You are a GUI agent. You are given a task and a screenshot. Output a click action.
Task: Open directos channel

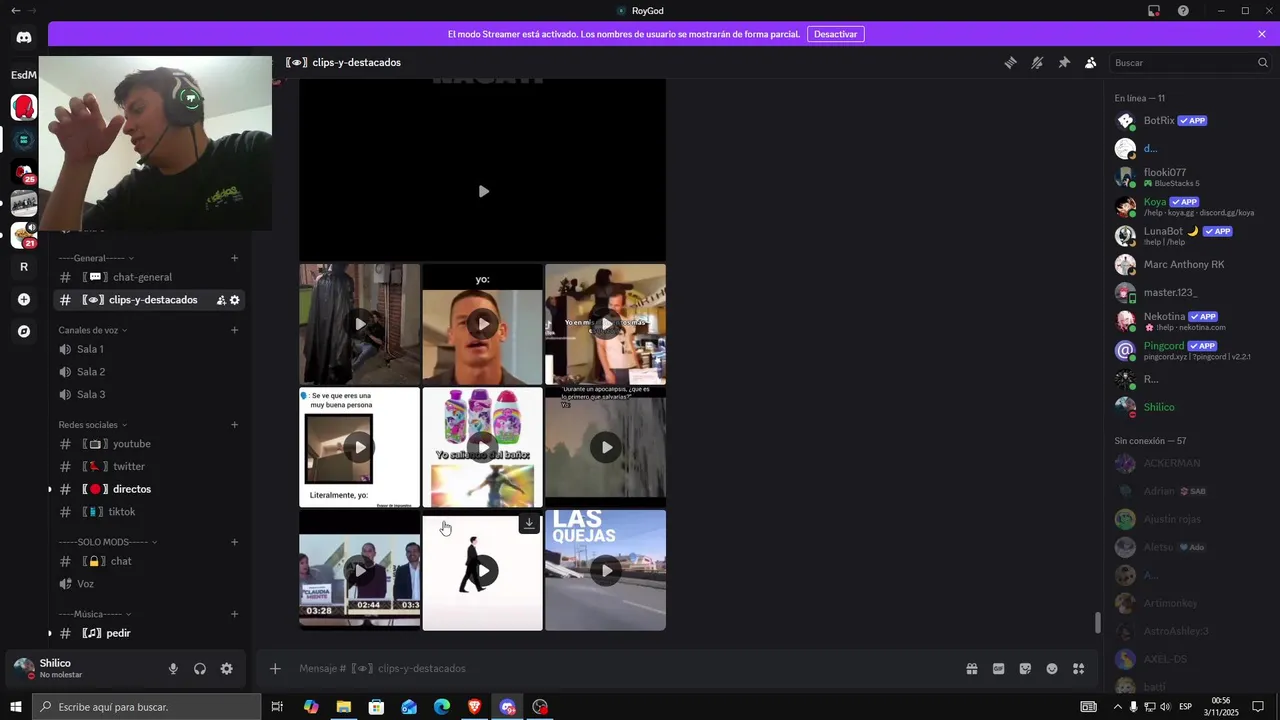pyautogui.click(x=150, y=489)
